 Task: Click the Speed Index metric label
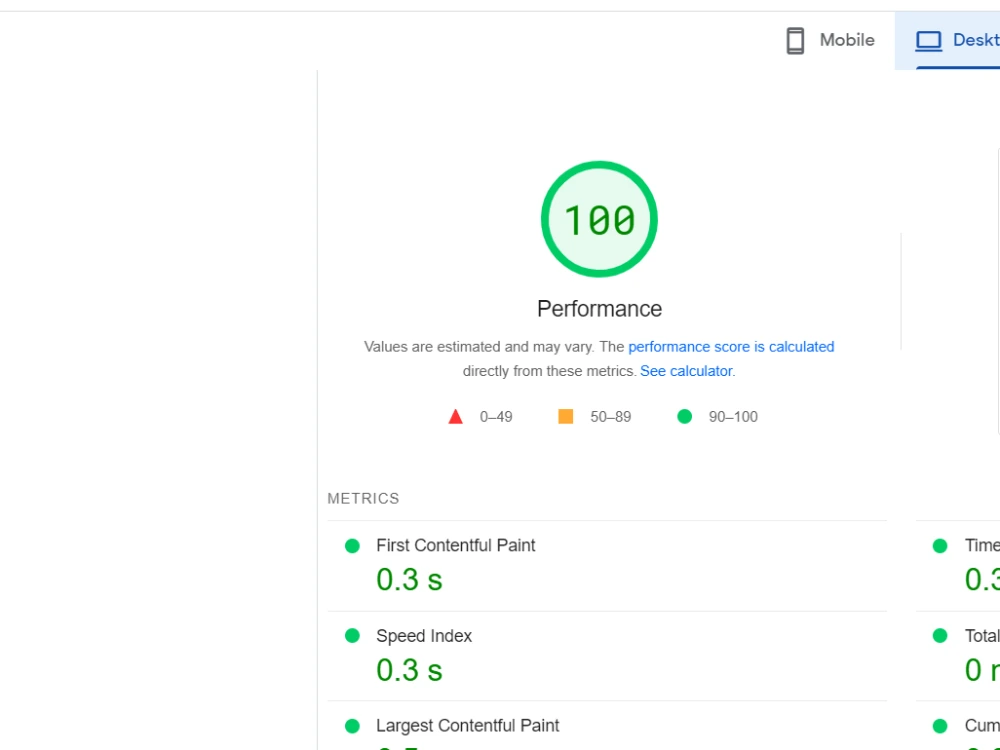tap(423, 636)
